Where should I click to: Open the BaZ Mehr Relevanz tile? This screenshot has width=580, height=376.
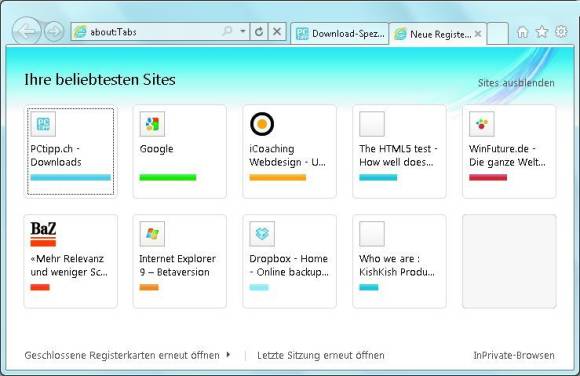[70, 261]
